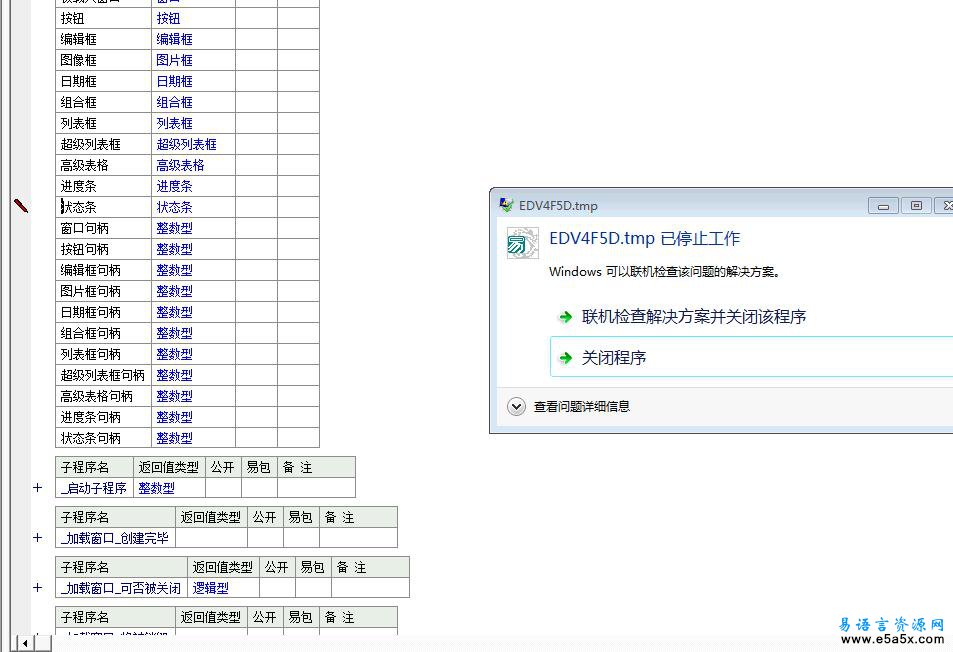This screenshot has width=953, height=652.
Task: Click the green arrow beside 联机检查解决方案并关闭该程序
Action: coord(566,317)
